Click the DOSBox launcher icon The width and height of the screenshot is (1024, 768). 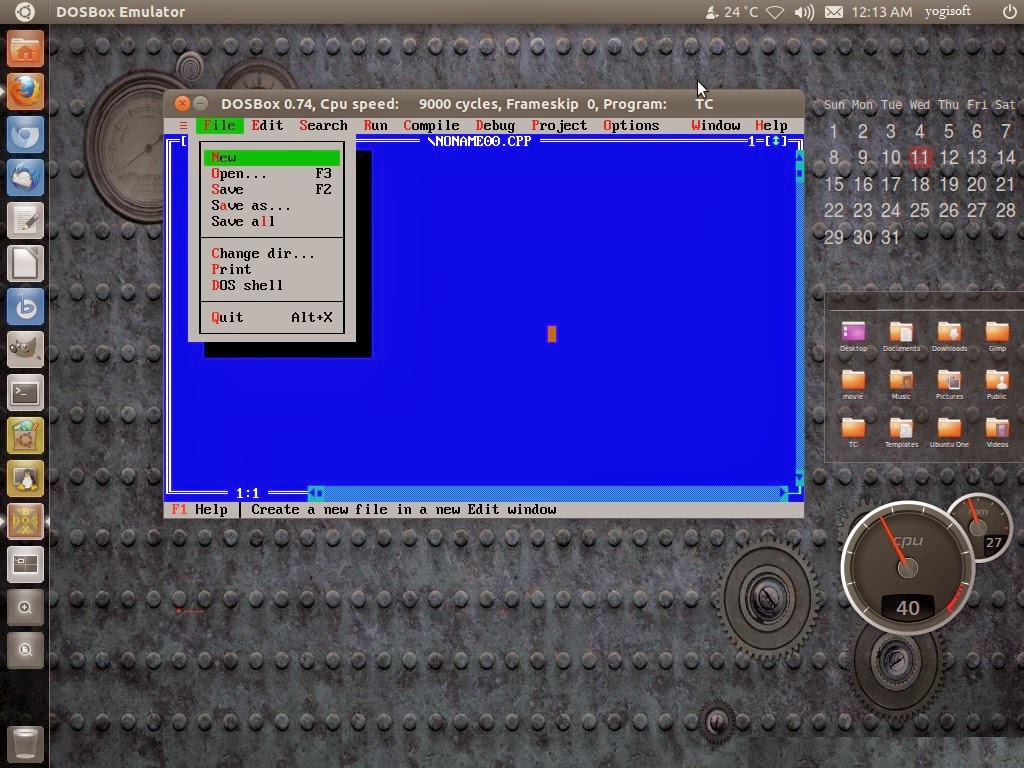25,522
